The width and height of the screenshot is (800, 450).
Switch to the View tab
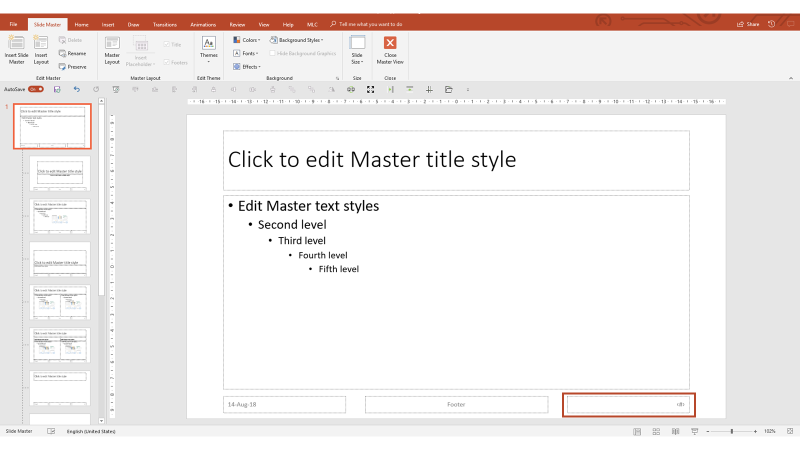(264, 24)
